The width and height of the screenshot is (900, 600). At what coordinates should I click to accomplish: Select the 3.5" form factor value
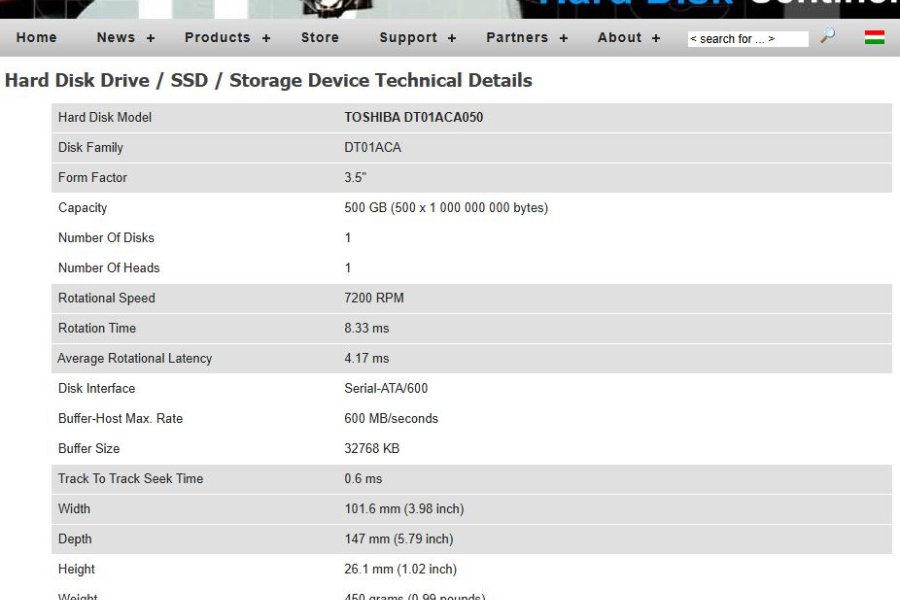[x=355, y=177]
